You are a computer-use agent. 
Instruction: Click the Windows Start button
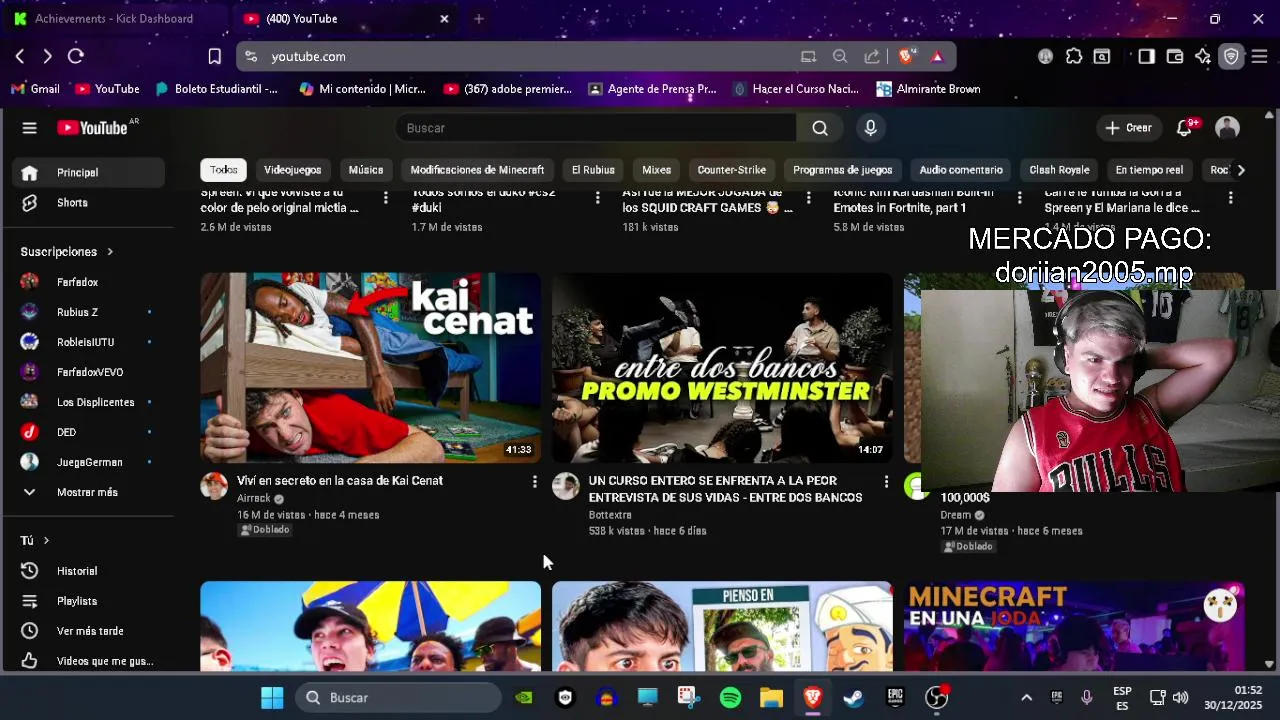point(272,698)
